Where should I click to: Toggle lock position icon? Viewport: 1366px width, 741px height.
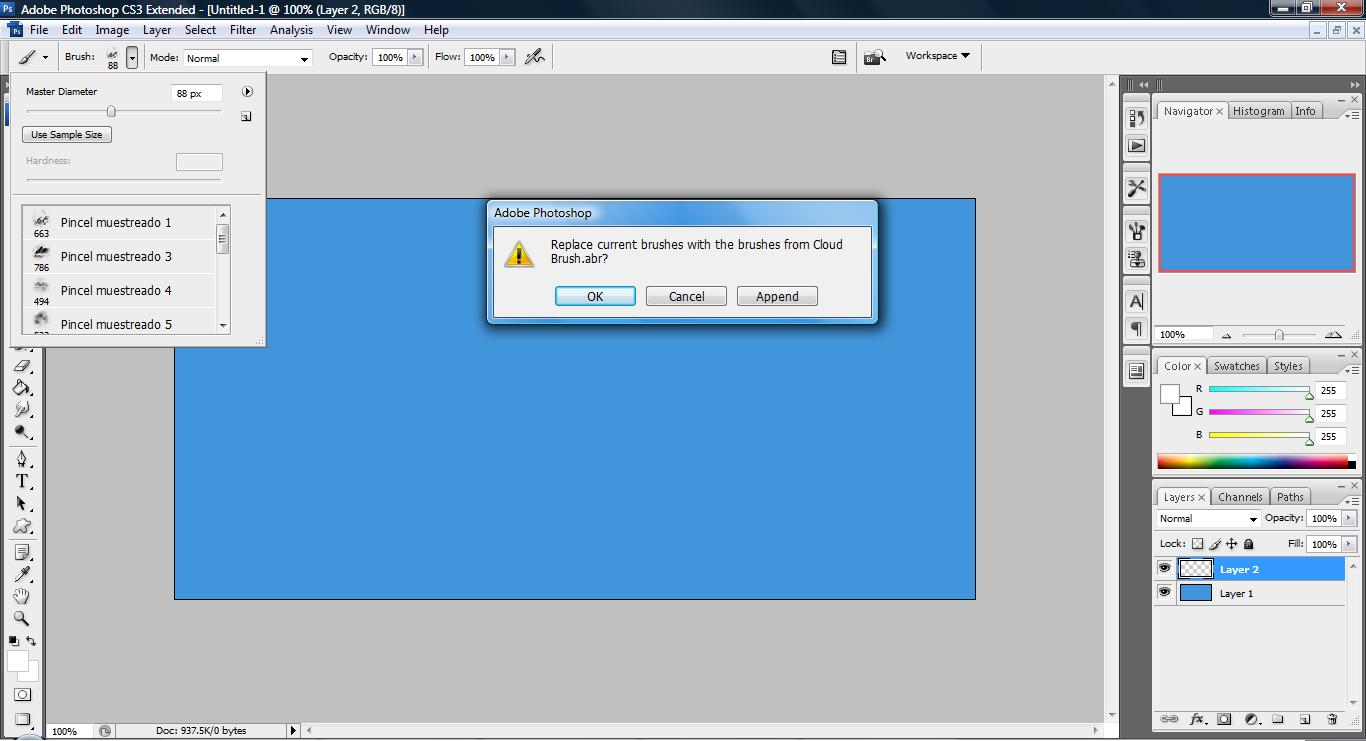(x=1232, y=544)
